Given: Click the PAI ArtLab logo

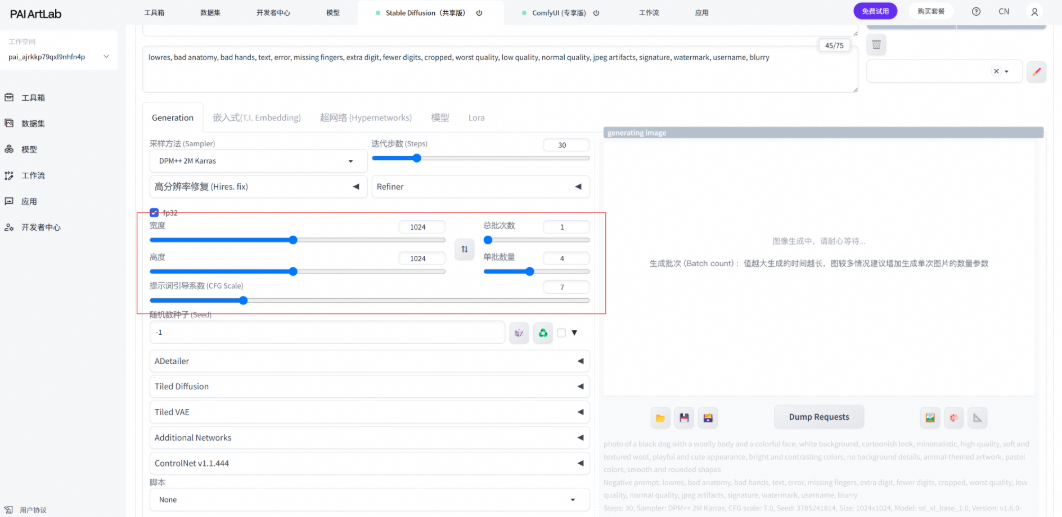Looking at the screenshot, I should coord(36,14).
